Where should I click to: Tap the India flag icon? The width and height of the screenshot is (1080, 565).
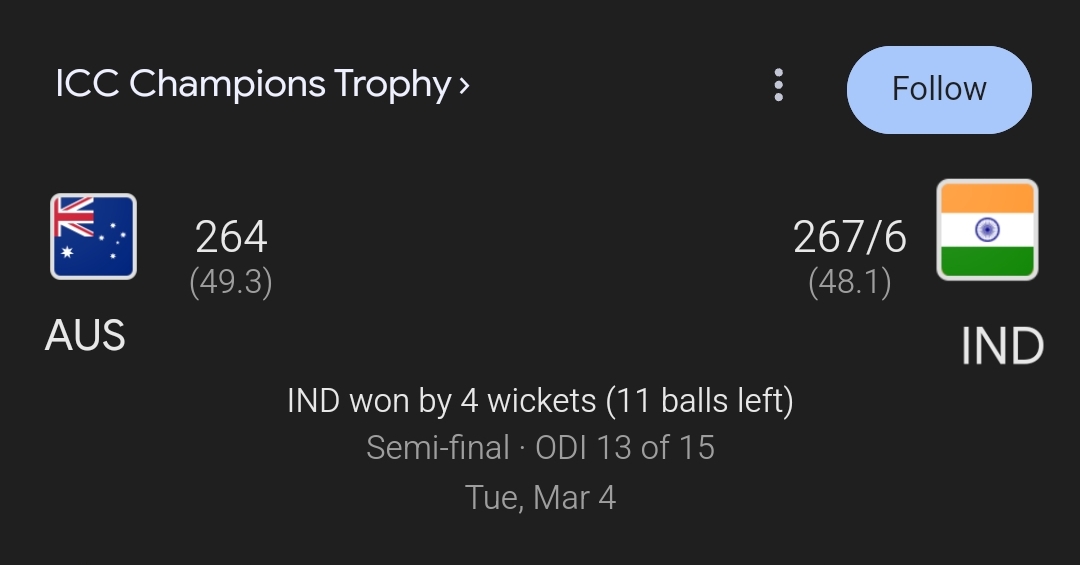986,230
